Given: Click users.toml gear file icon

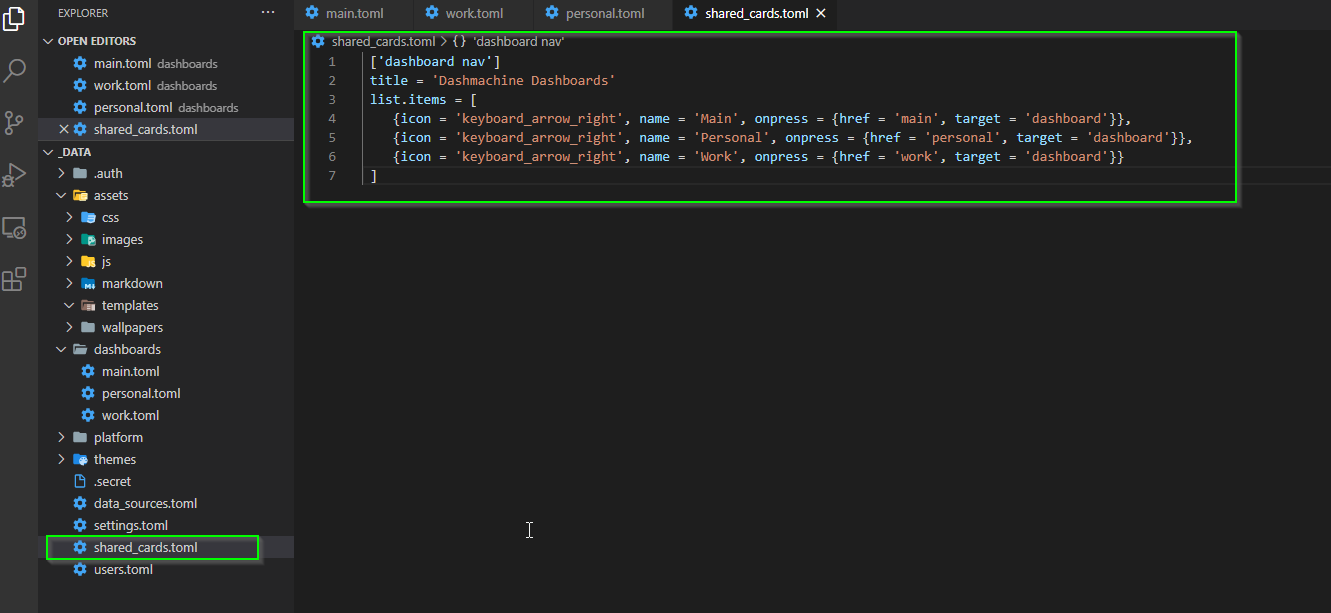Looking at the screenshot, I should click(80, 570).
